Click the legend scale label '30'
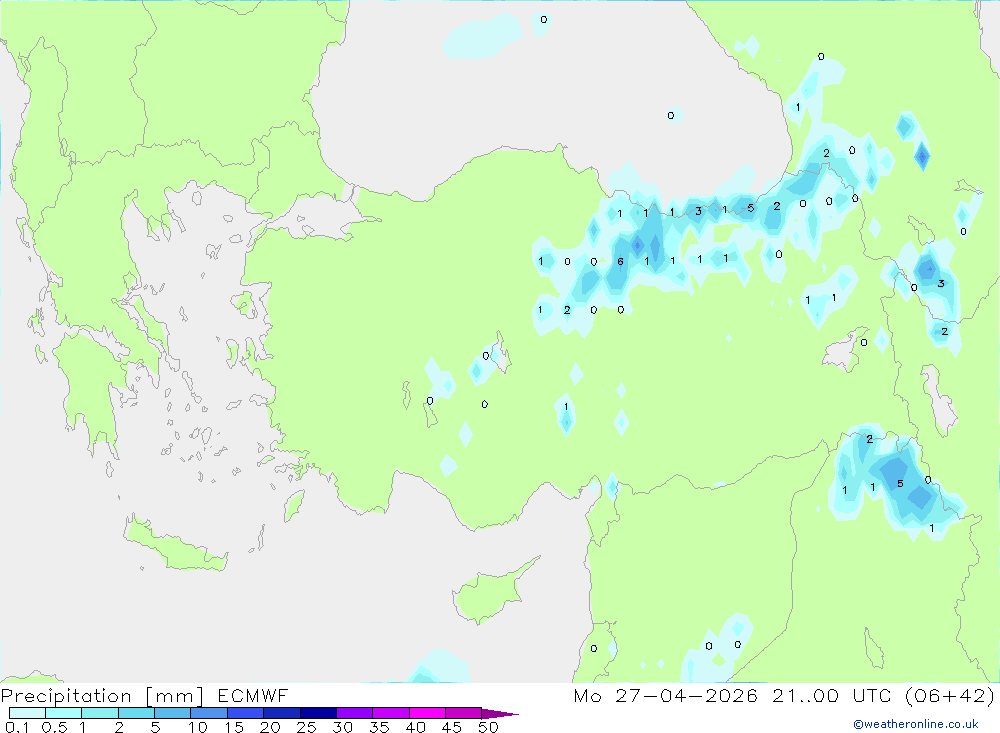 point(342,727)
